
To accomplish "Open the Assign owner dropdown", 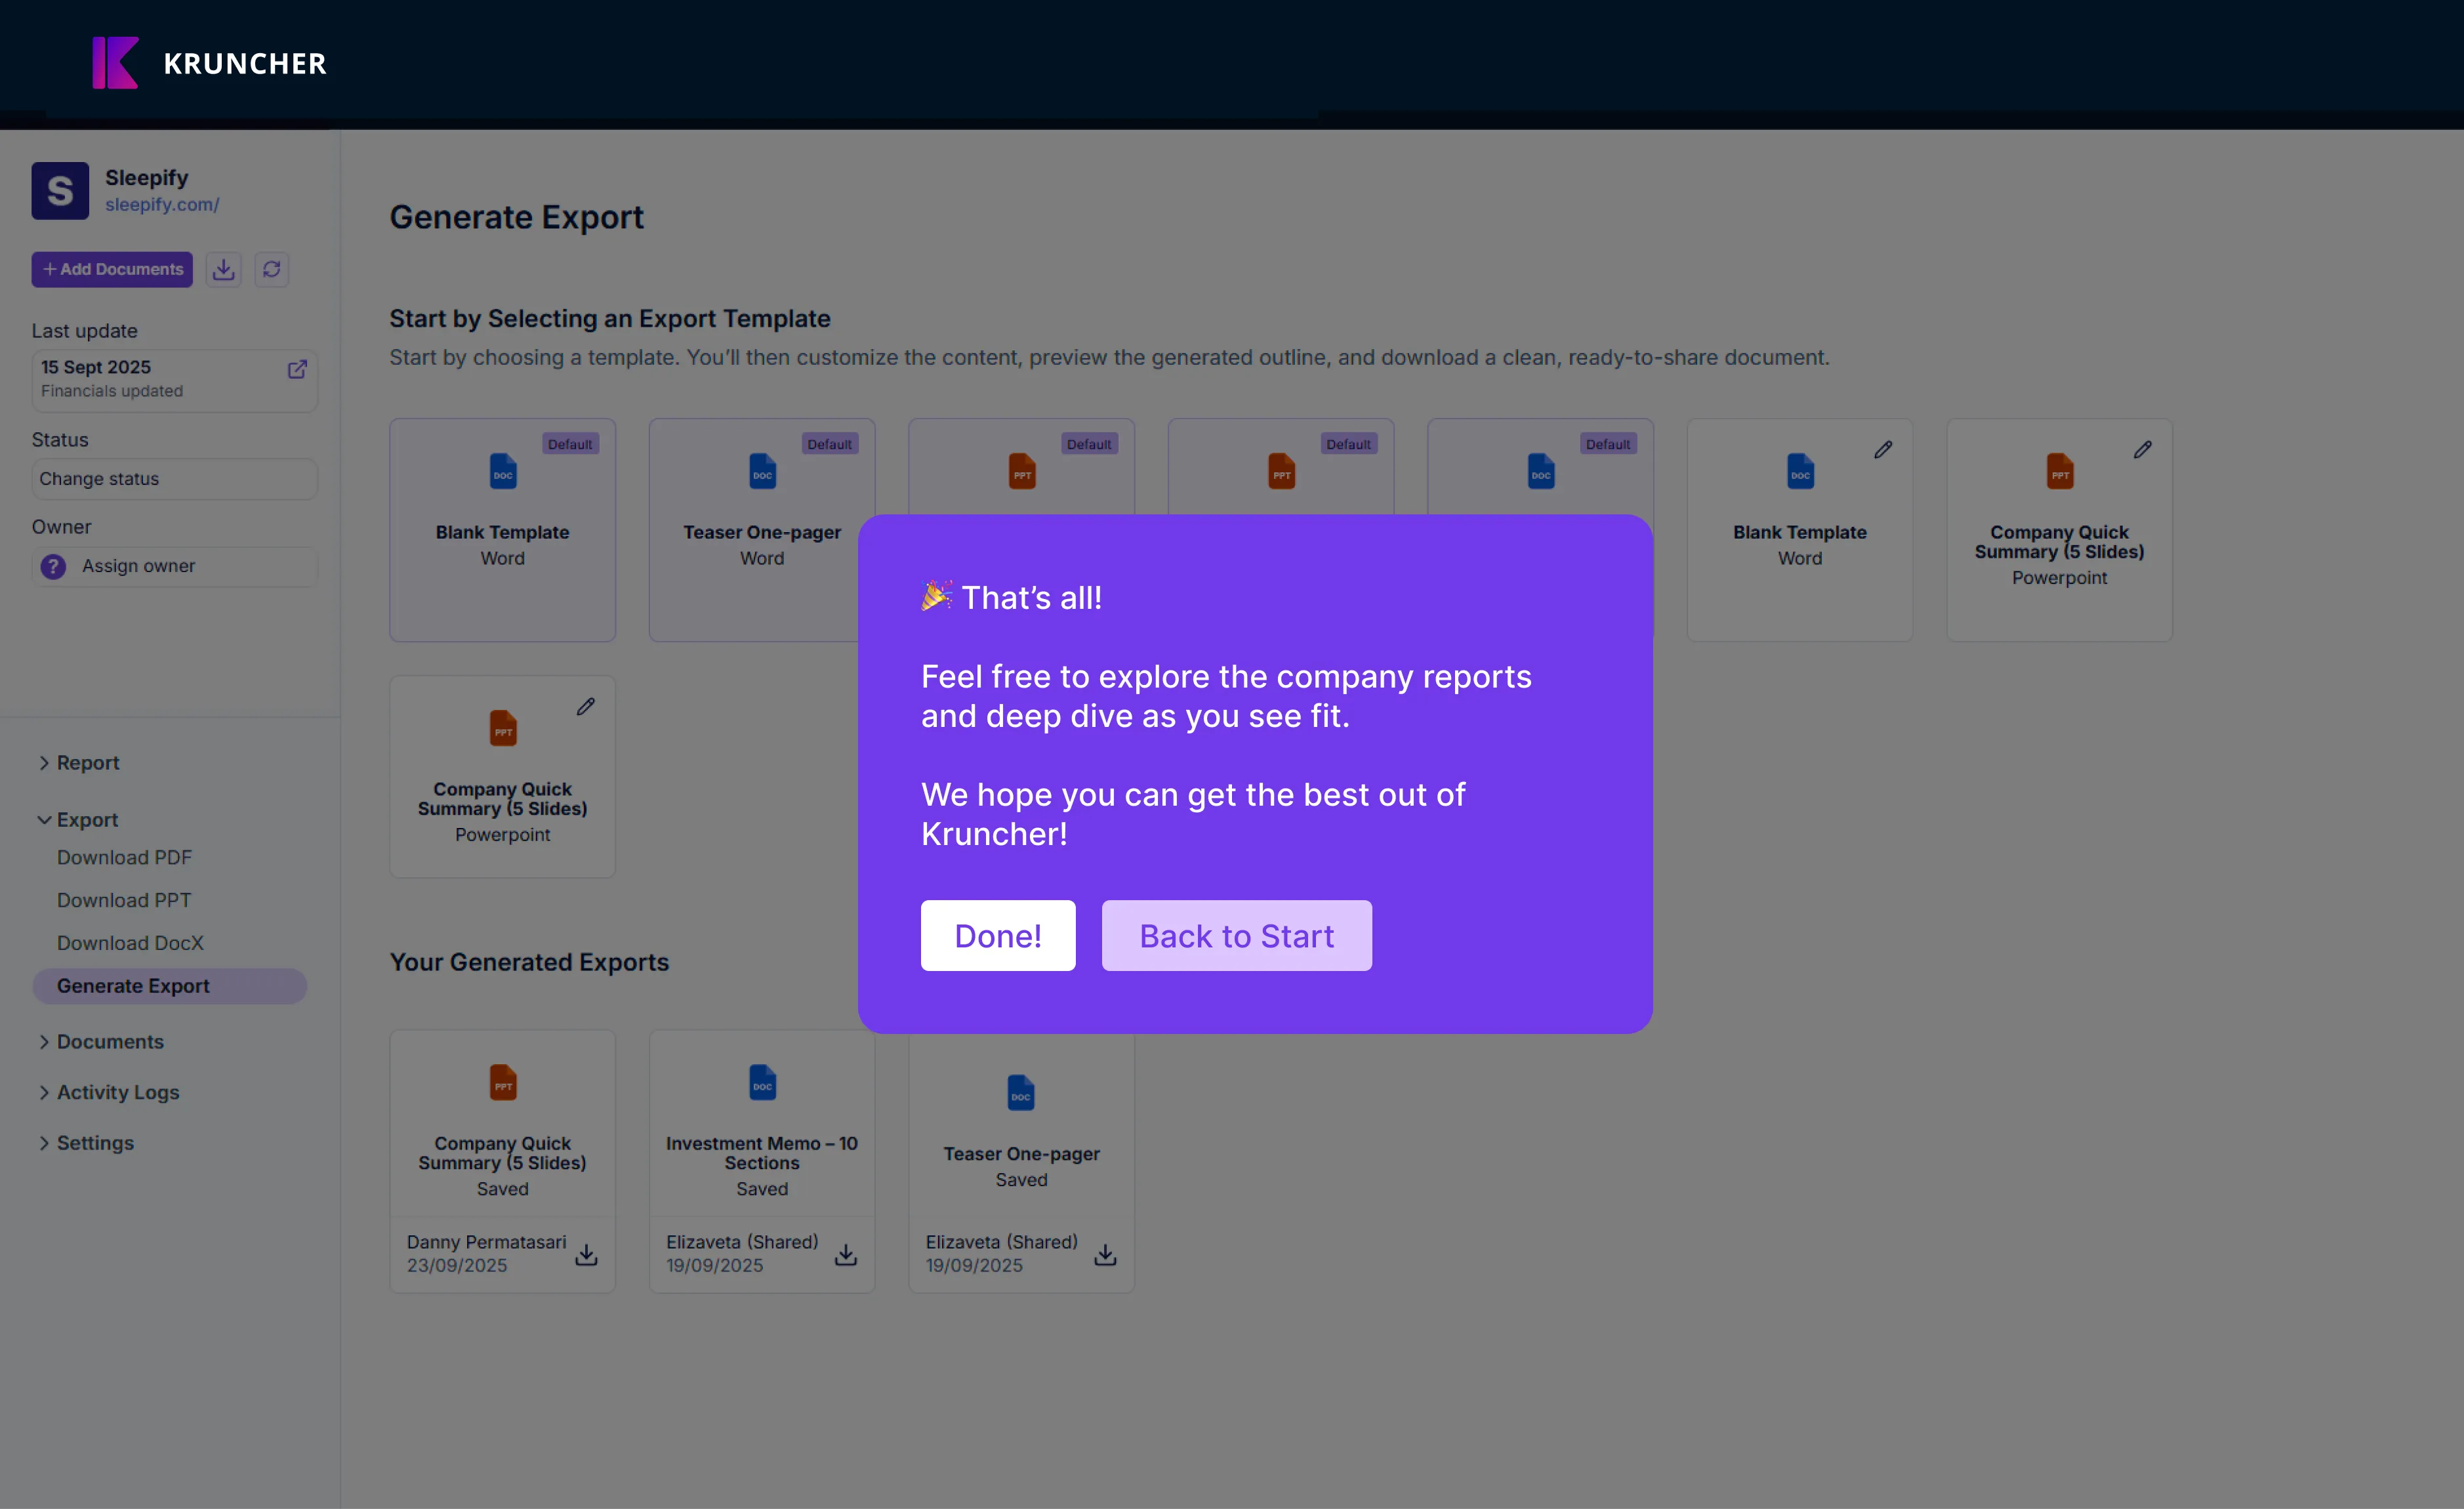I will point(174,566).
